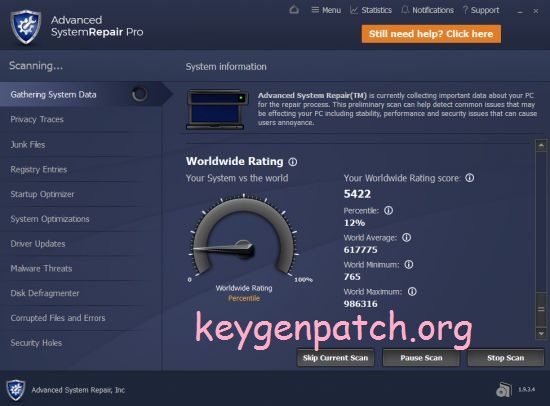The width and height of the screenshot is (550, 406).
Task: Click the World Maximum value 986316
Action: [x=361, y=304]
